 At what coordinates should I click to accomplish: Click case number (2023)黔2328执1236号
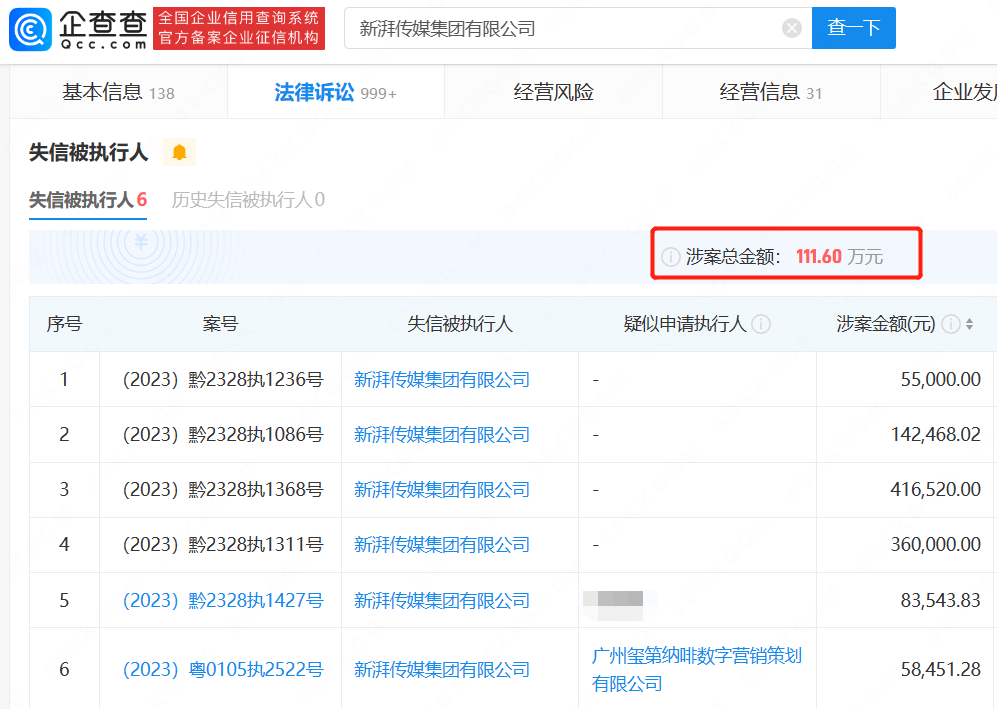coord(223,380)
